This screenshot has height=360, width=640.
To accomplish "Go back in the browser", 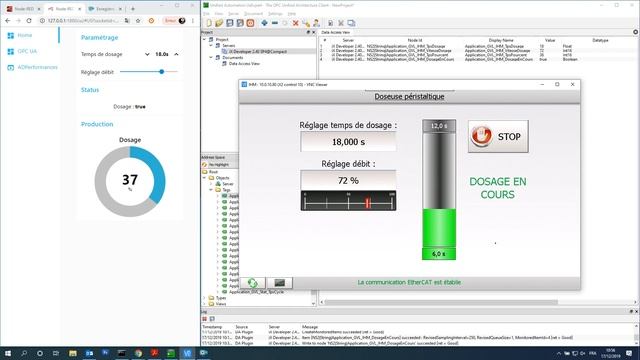I will point(8,20).
